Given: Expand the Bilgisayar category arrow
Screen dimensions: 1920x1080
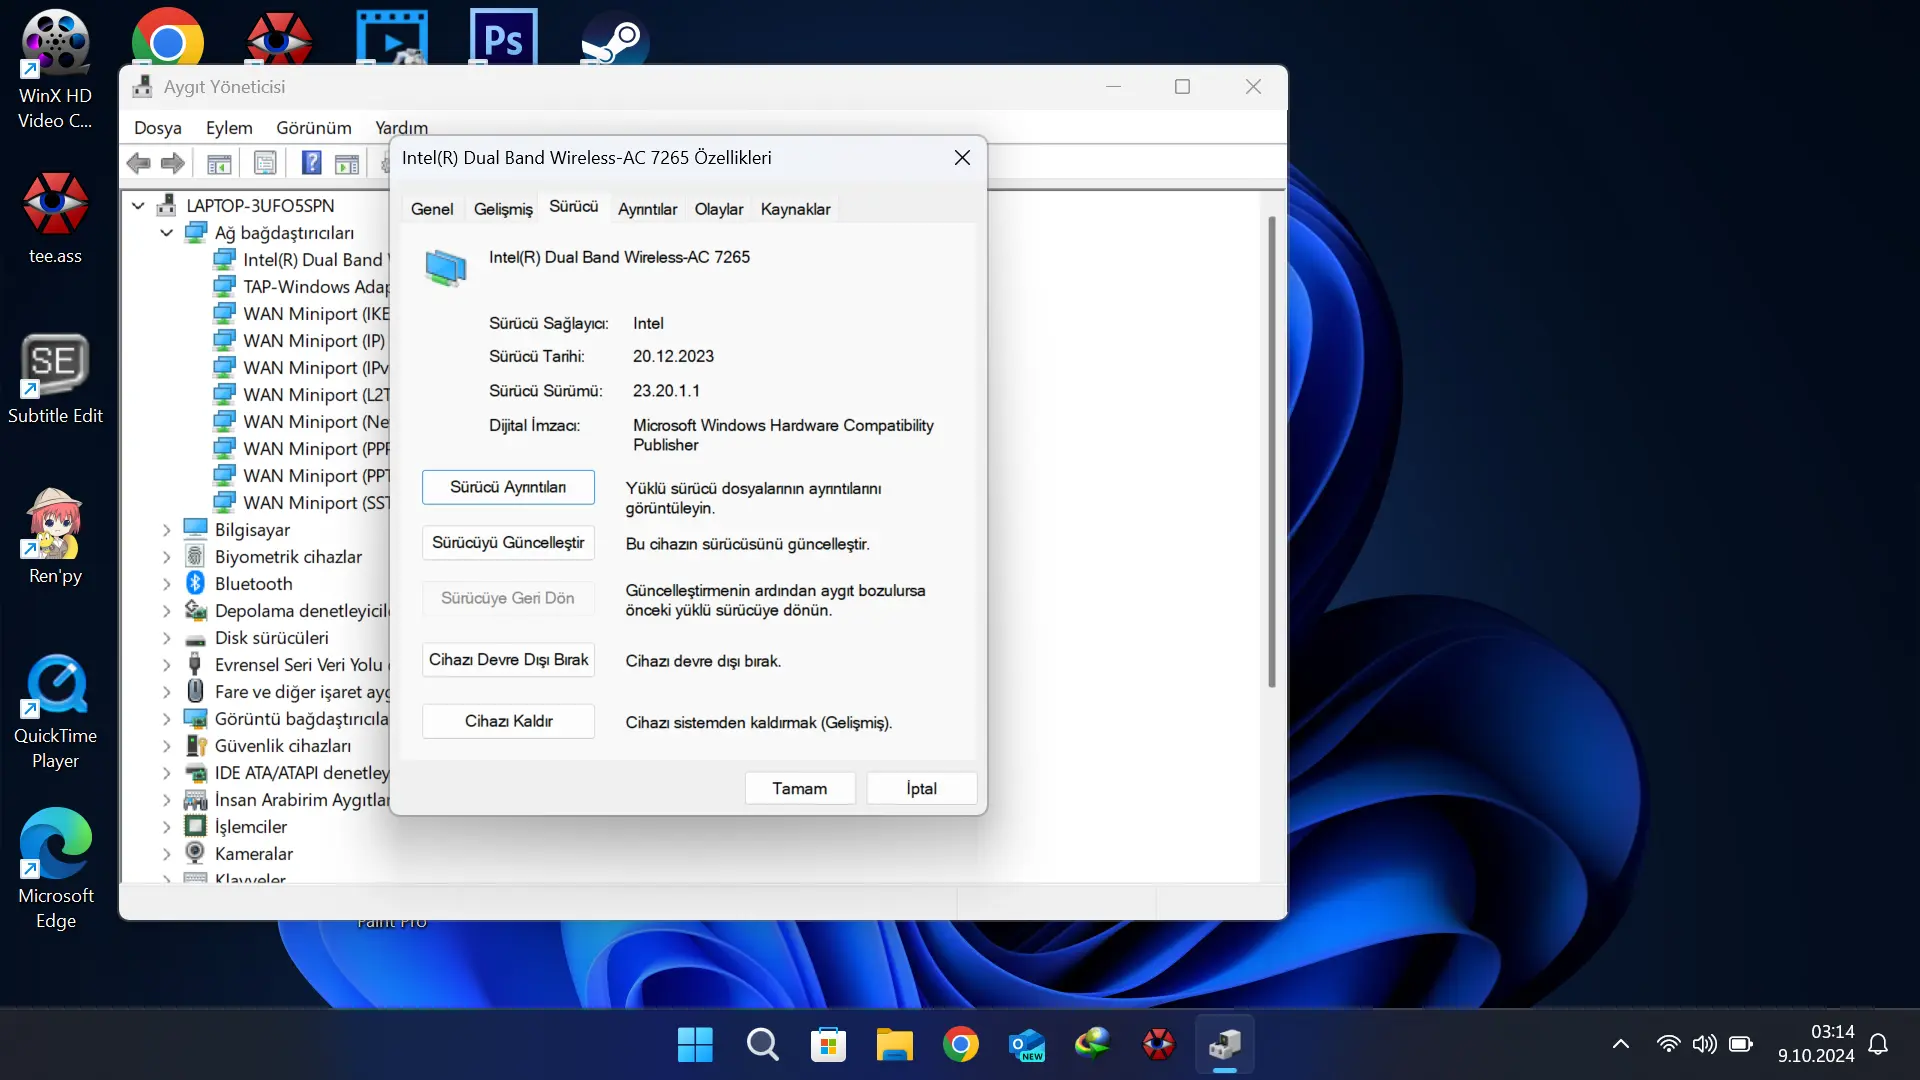Looking at the screenshot, I should click(x=166, y=530).
